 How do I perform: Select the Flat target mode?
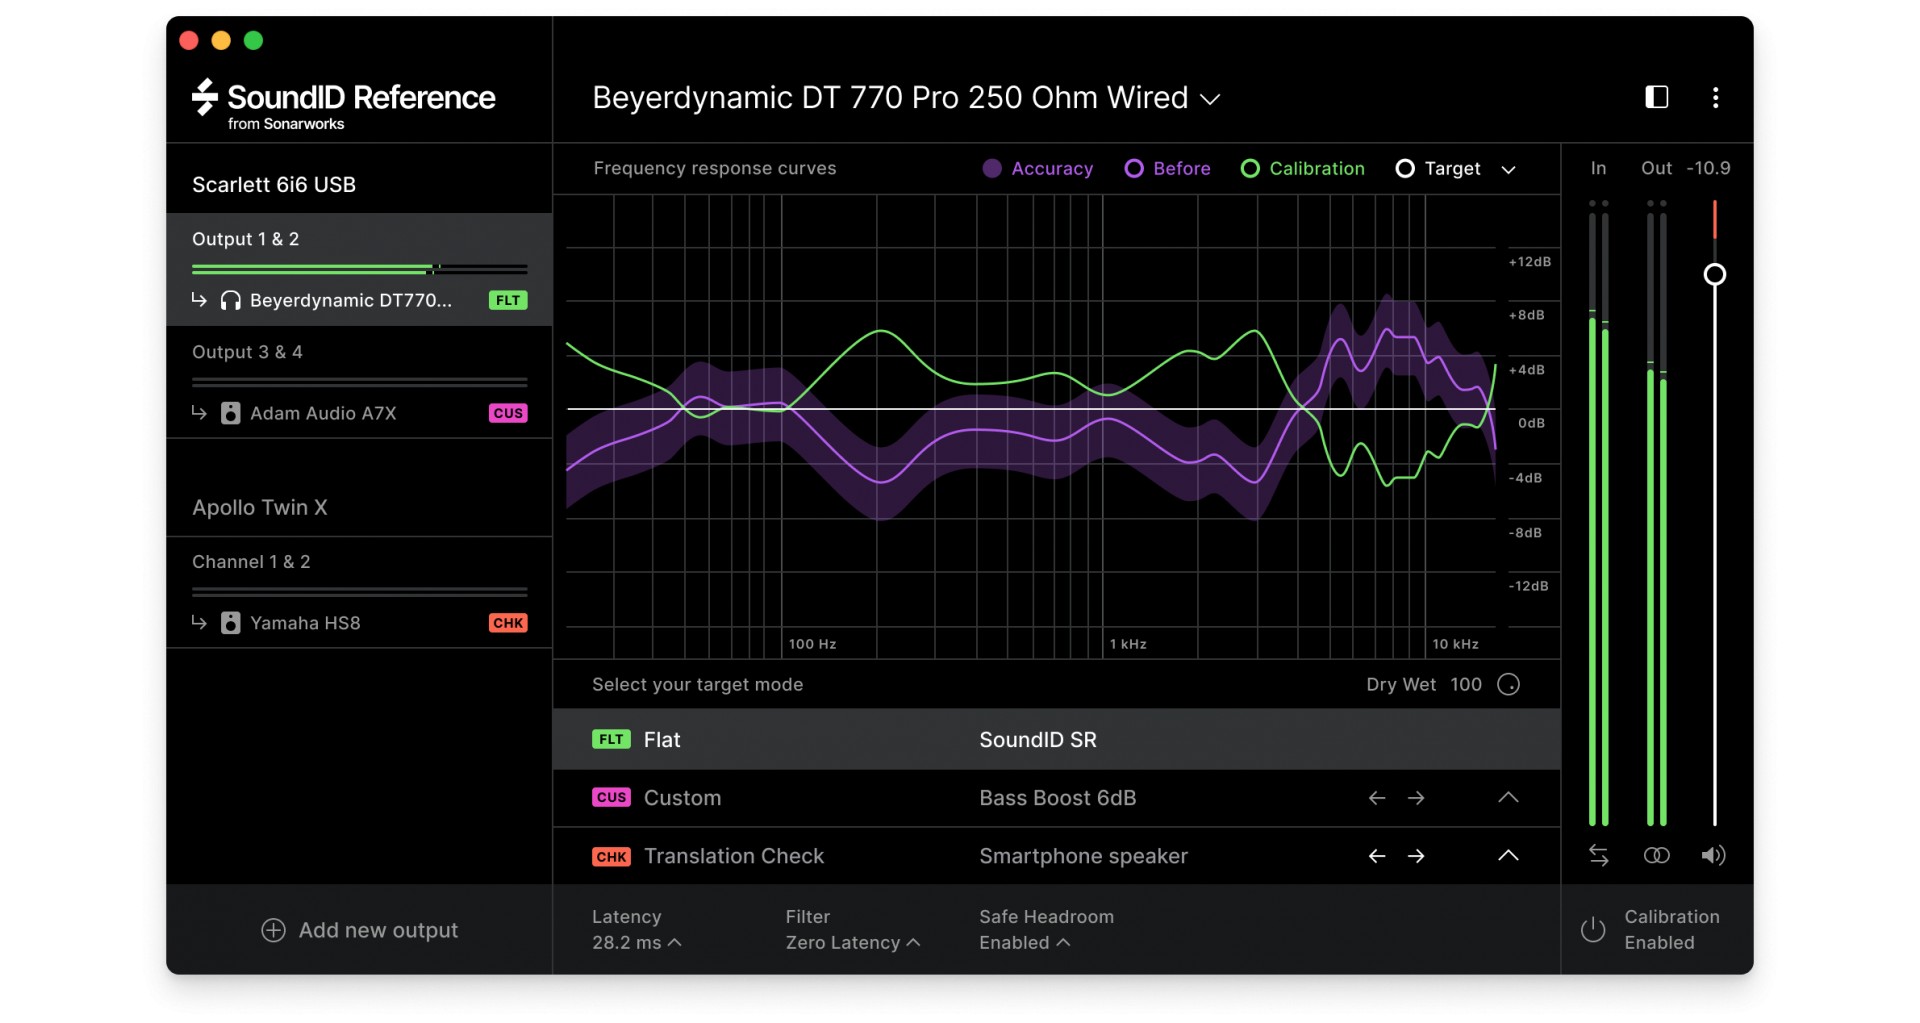click(1056, 739)
